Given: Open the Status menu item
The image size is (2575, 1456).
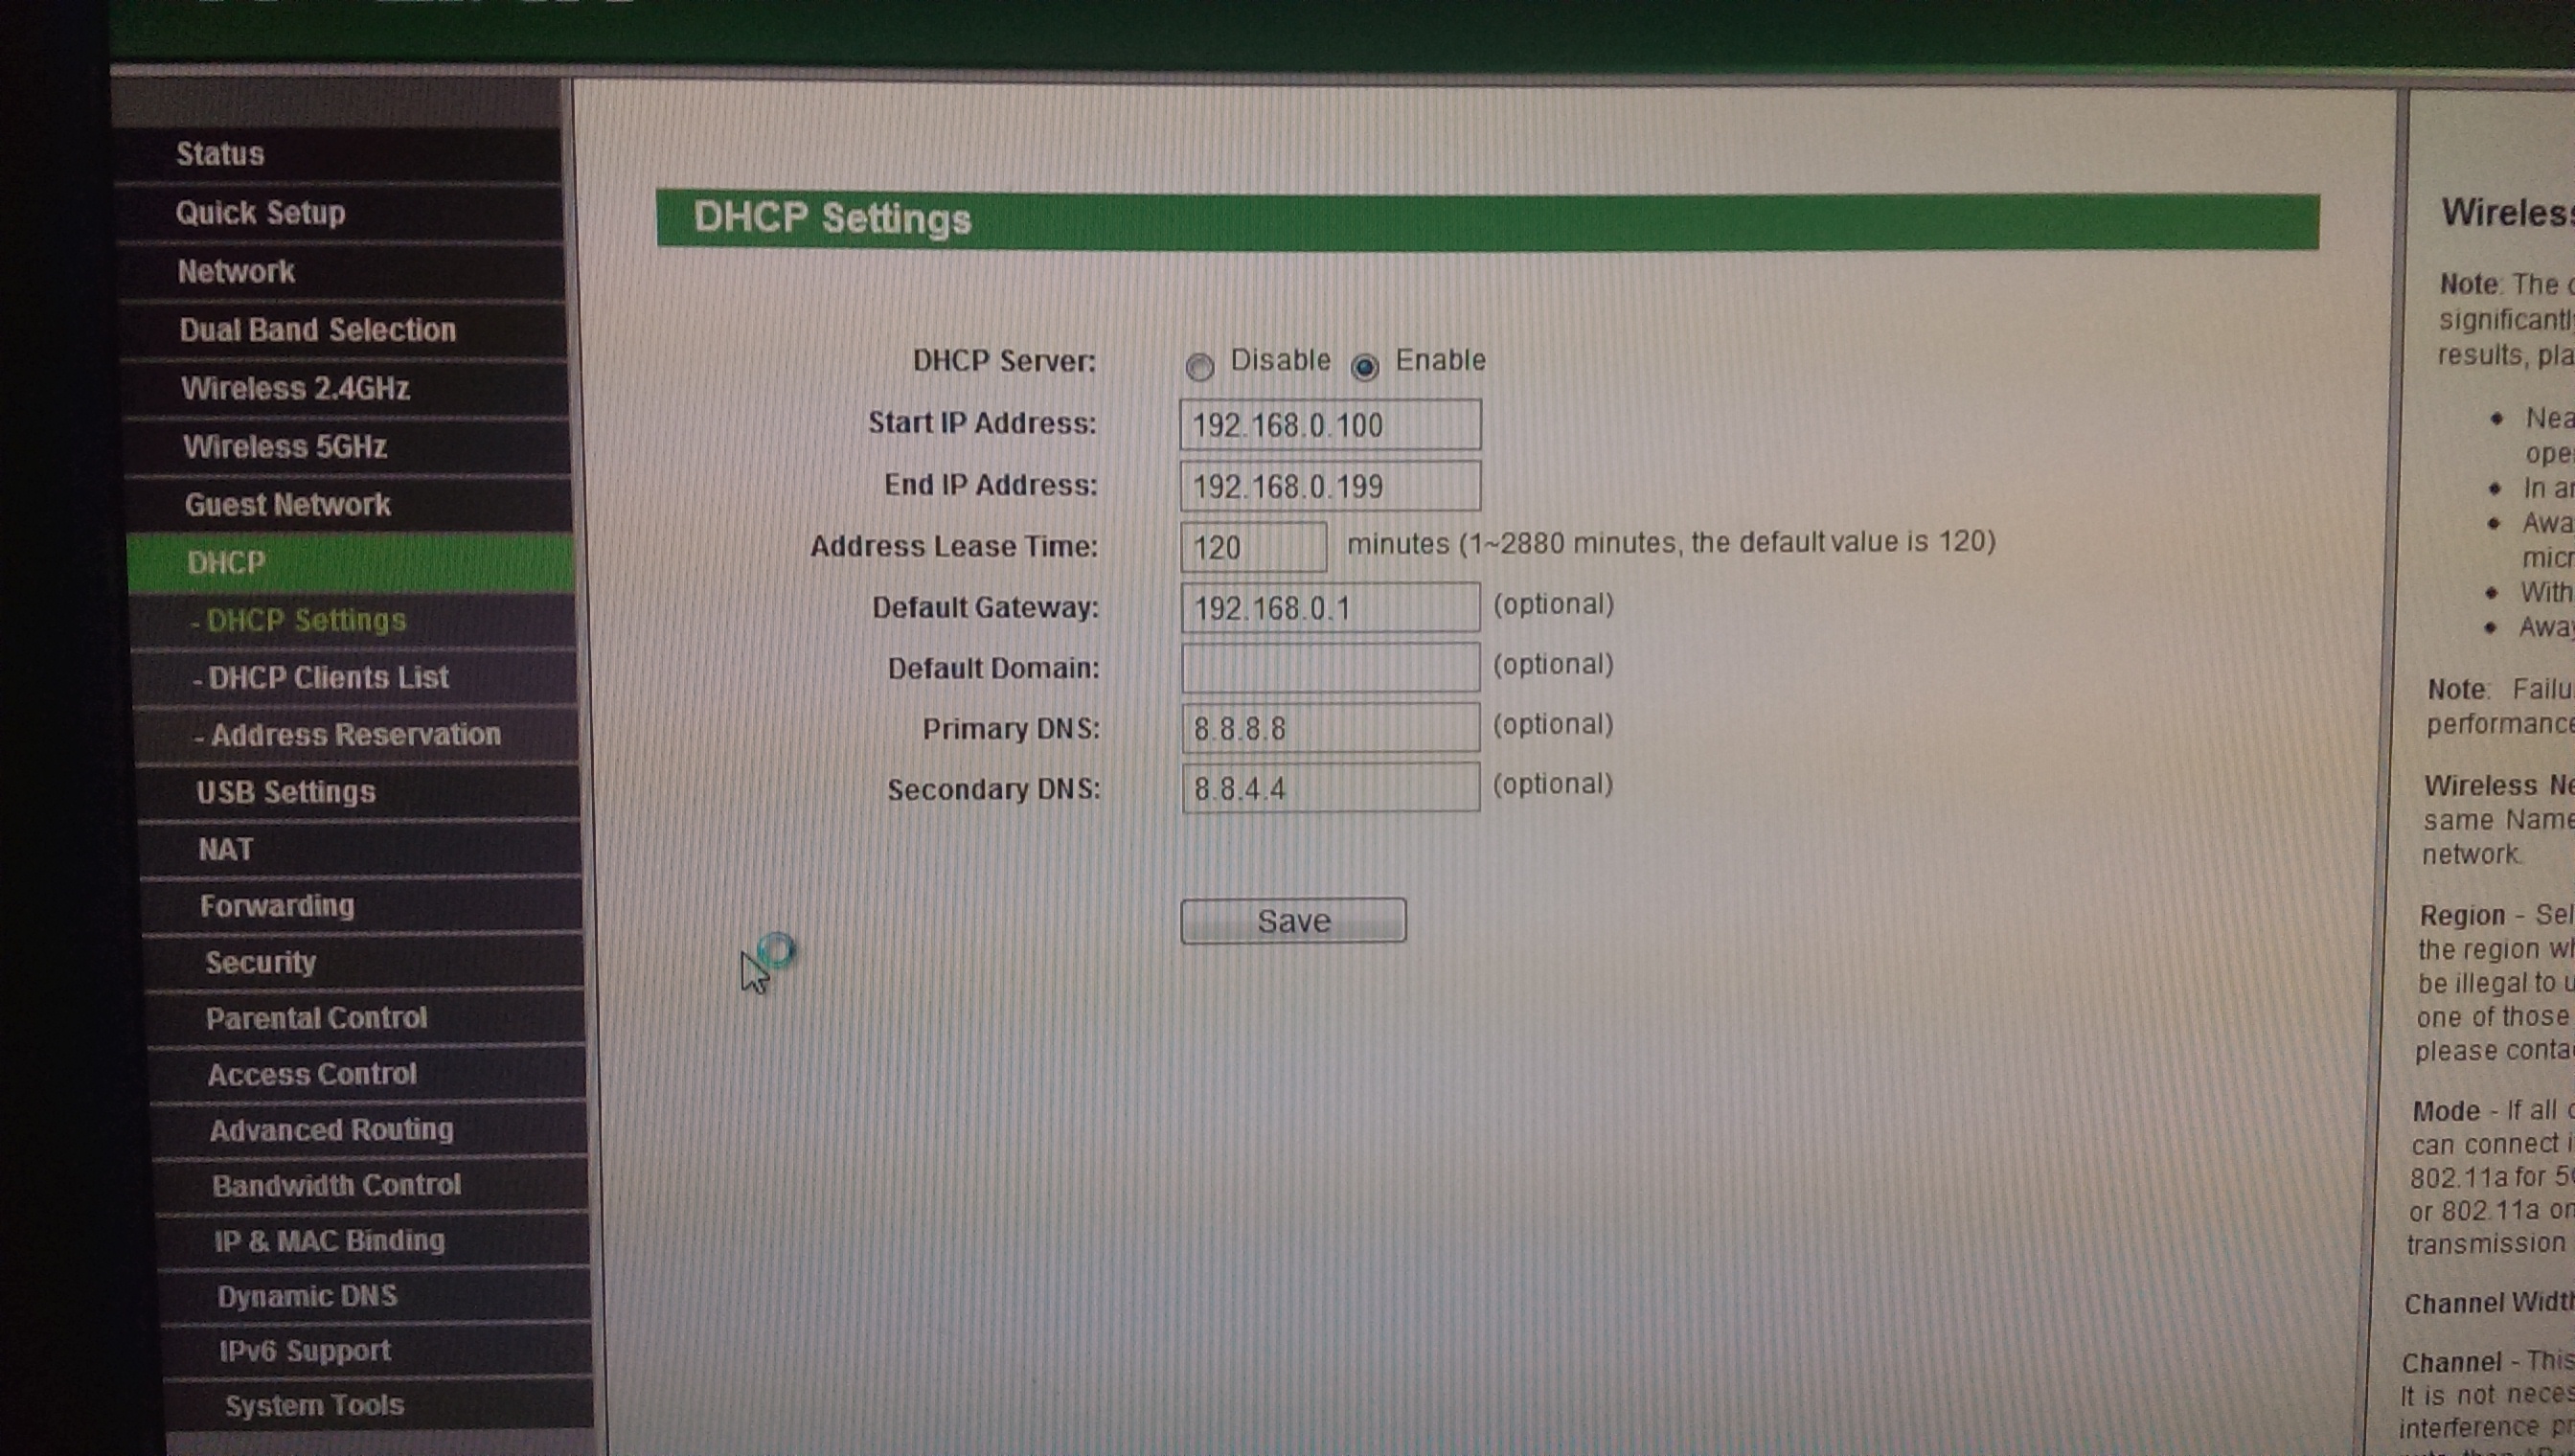Looking at the screenshot, I should 220,154.
